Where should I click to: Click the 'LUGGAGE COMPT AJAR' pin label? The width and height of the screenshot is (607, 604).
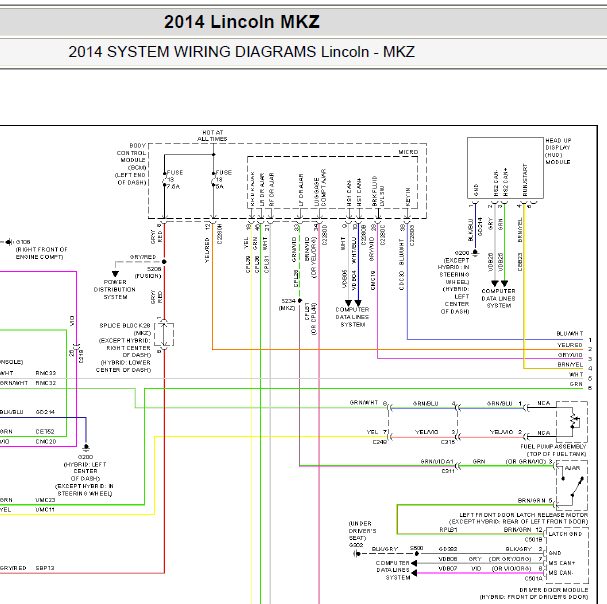click(320, 188)
